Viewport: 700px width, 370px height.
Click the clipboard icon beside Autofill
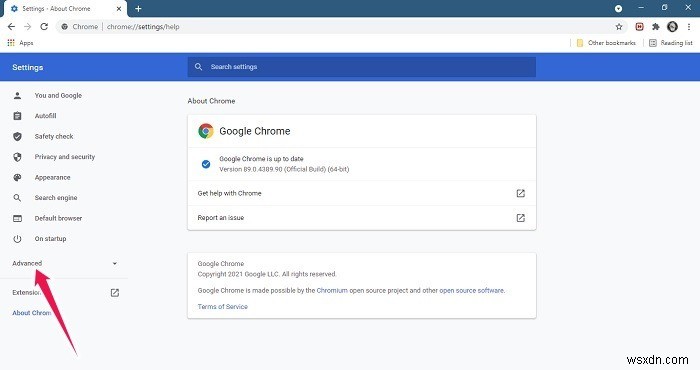pyautogui.click(x=17, y=116)
